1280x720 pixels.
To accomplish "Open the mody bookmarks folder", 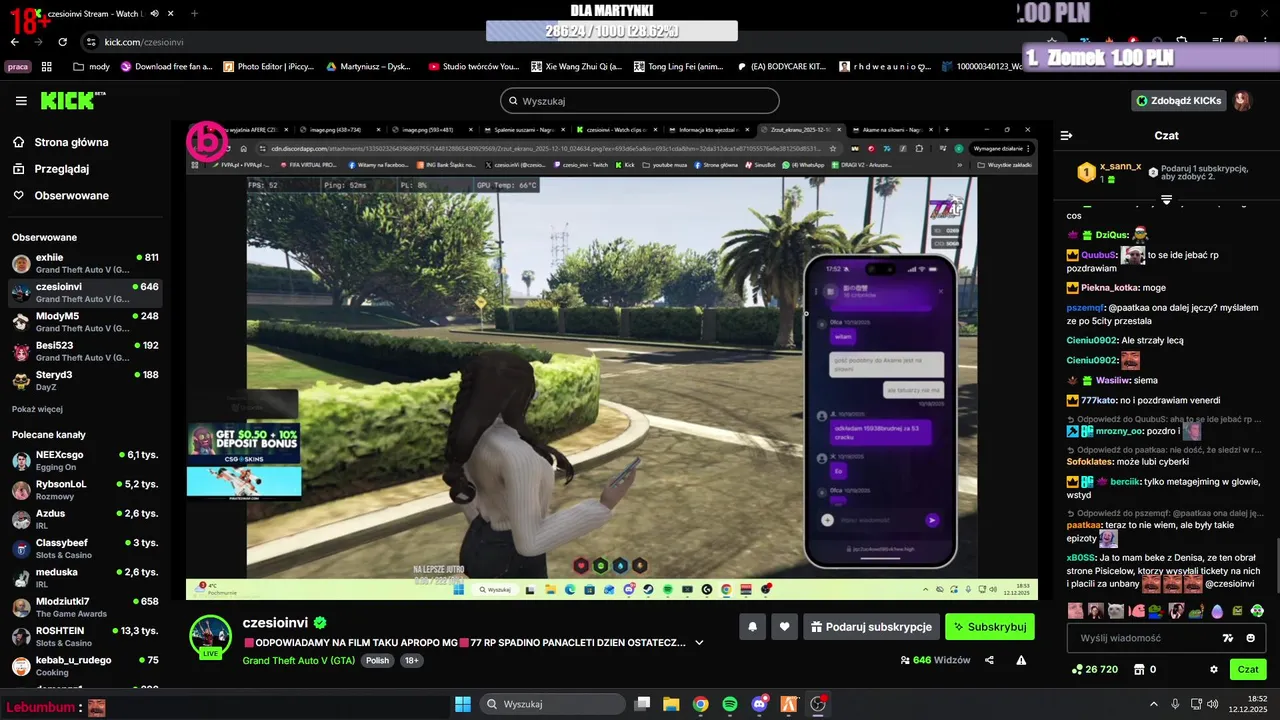I will 91,67.
